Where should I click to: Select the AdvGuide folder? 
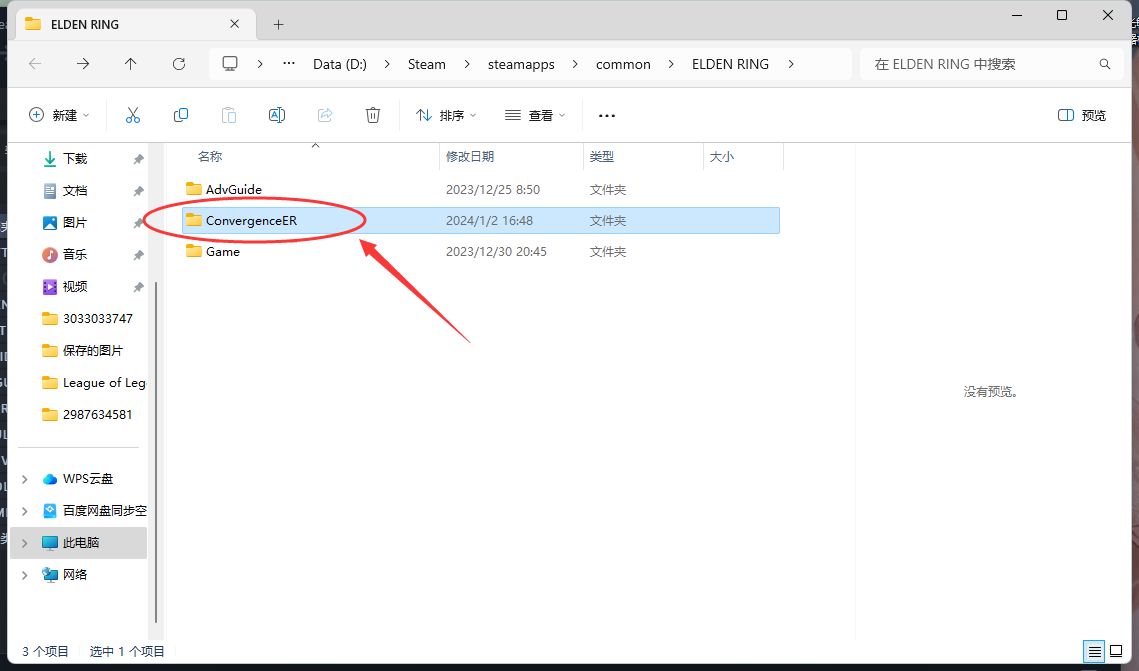coord(481,190)
